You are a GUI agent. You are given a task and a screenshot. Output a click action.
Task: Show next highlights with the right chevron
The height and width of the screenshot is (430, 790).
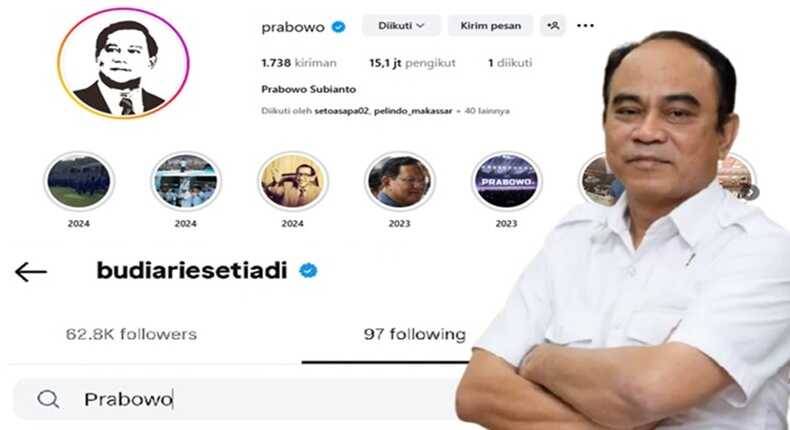pos(751,192)
